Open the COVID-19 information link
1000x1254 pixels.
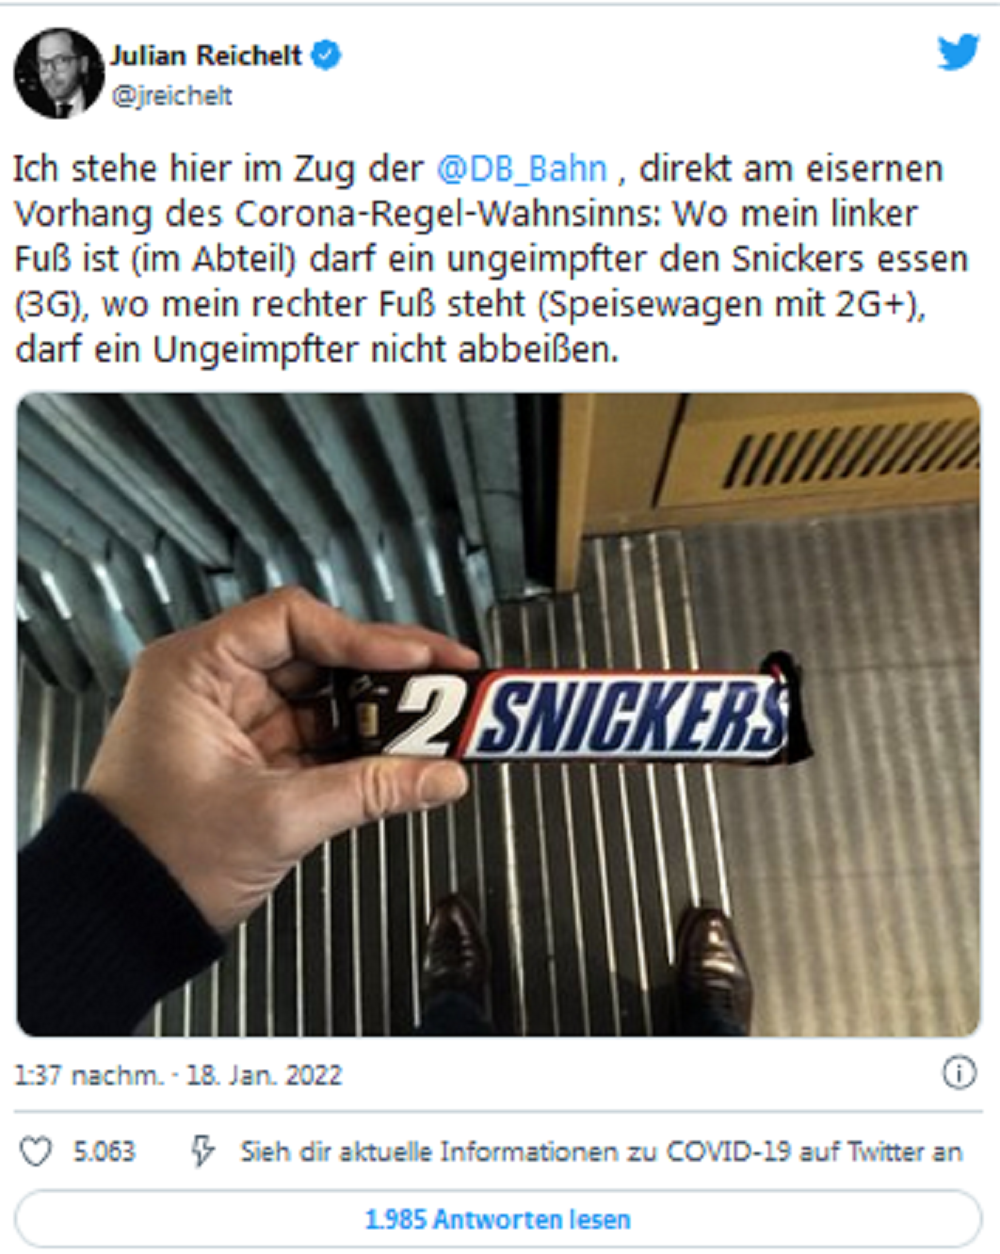pyautogui.click(x=601, y=1152)
